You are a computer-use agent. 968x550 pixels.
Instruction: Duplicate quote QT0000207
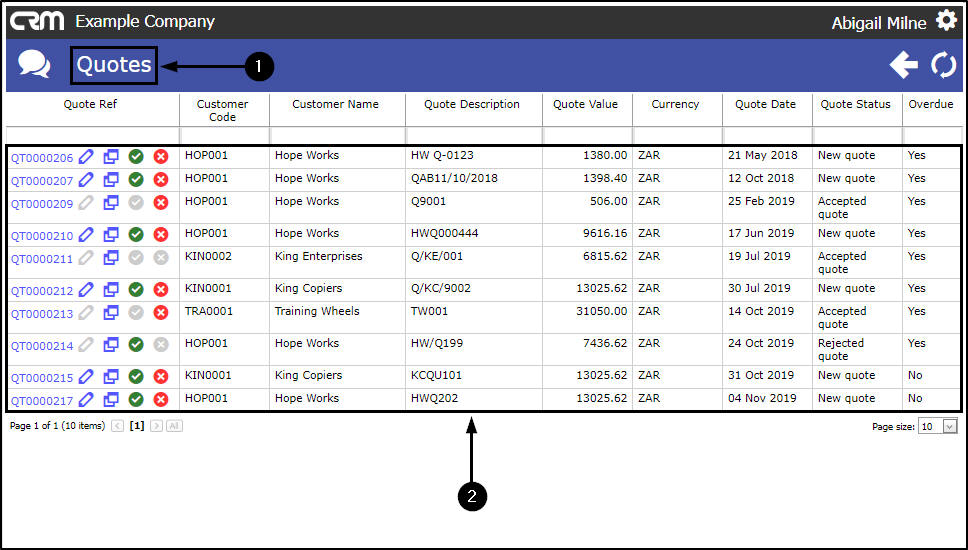click(x=111, y=180)
